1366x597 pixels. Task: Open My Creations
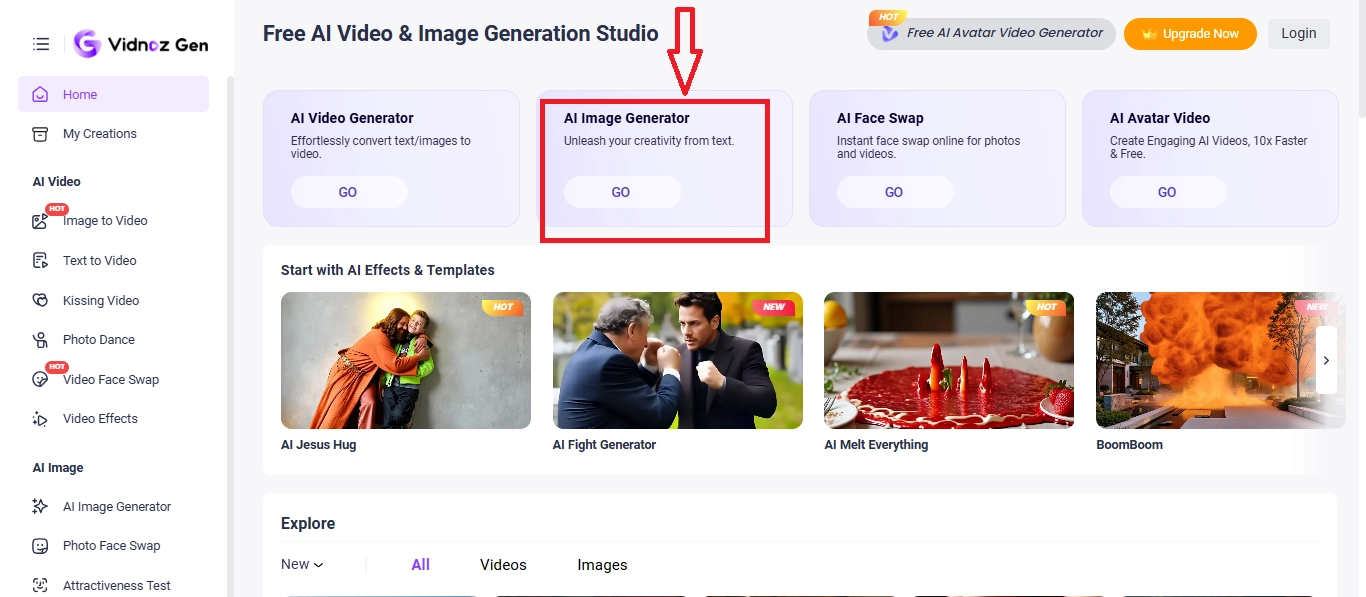click(99, 133)
